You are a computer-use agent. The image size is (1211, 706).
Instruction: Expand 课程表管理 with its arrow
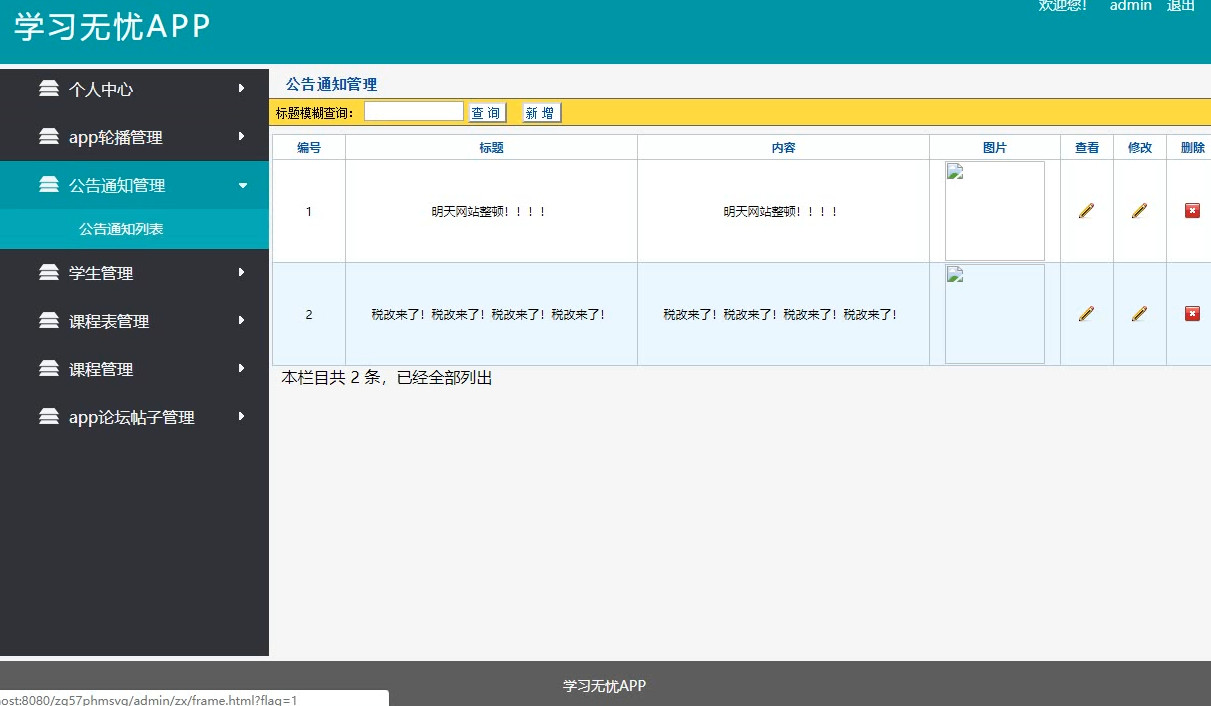(x=242, y=320)
